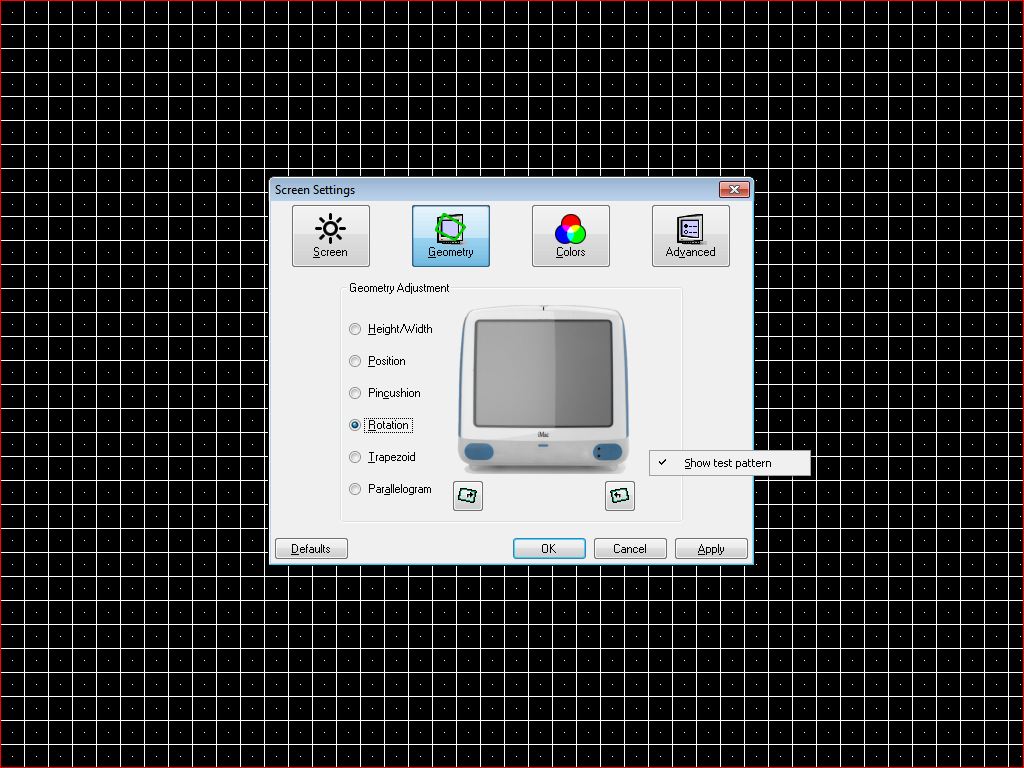Open the Colors tab
This screenshot has height=768, width=1024.
[x=571, y=236]
